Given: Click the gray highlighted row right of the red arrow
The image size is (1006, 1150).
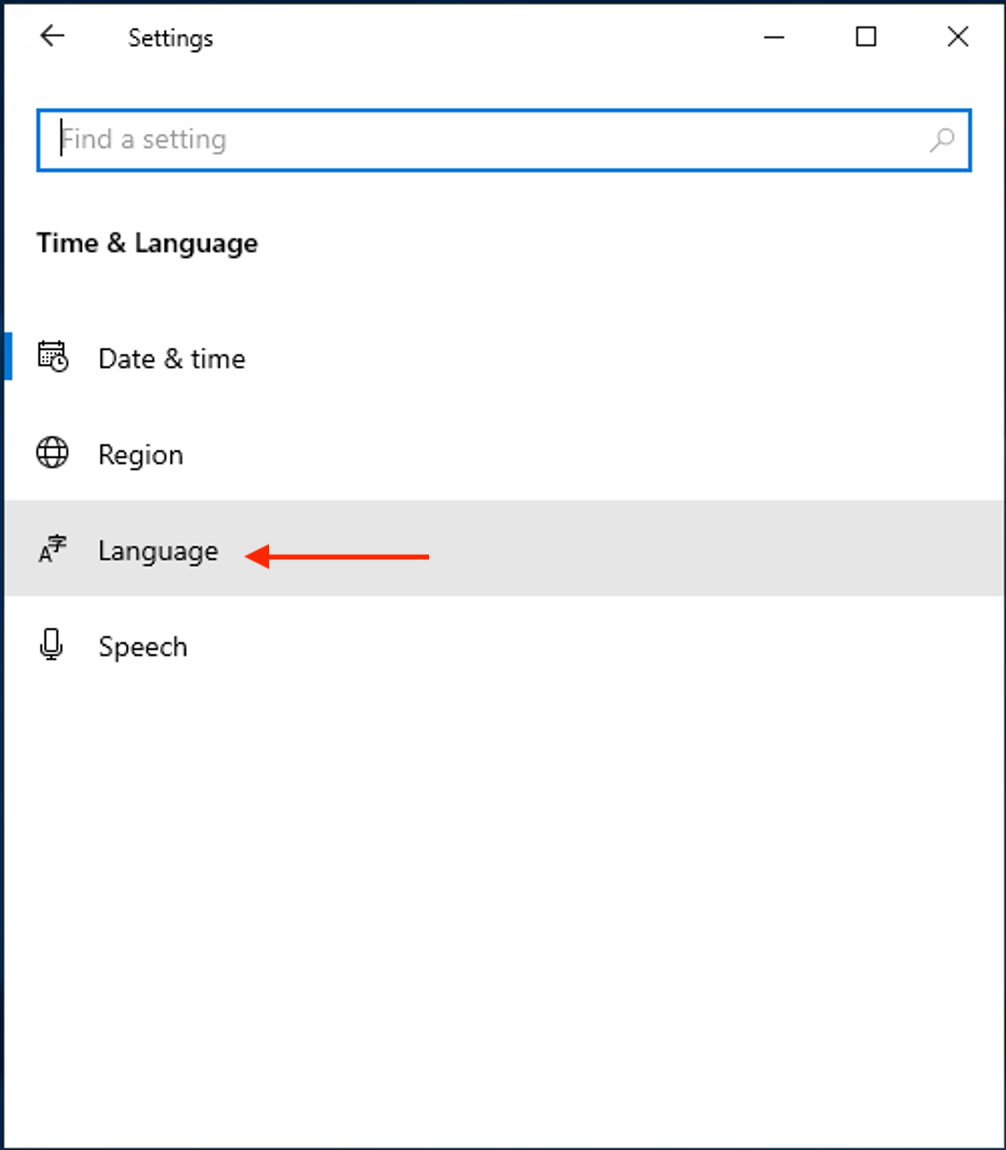Looking at the screenshot, I should point(715,549).
